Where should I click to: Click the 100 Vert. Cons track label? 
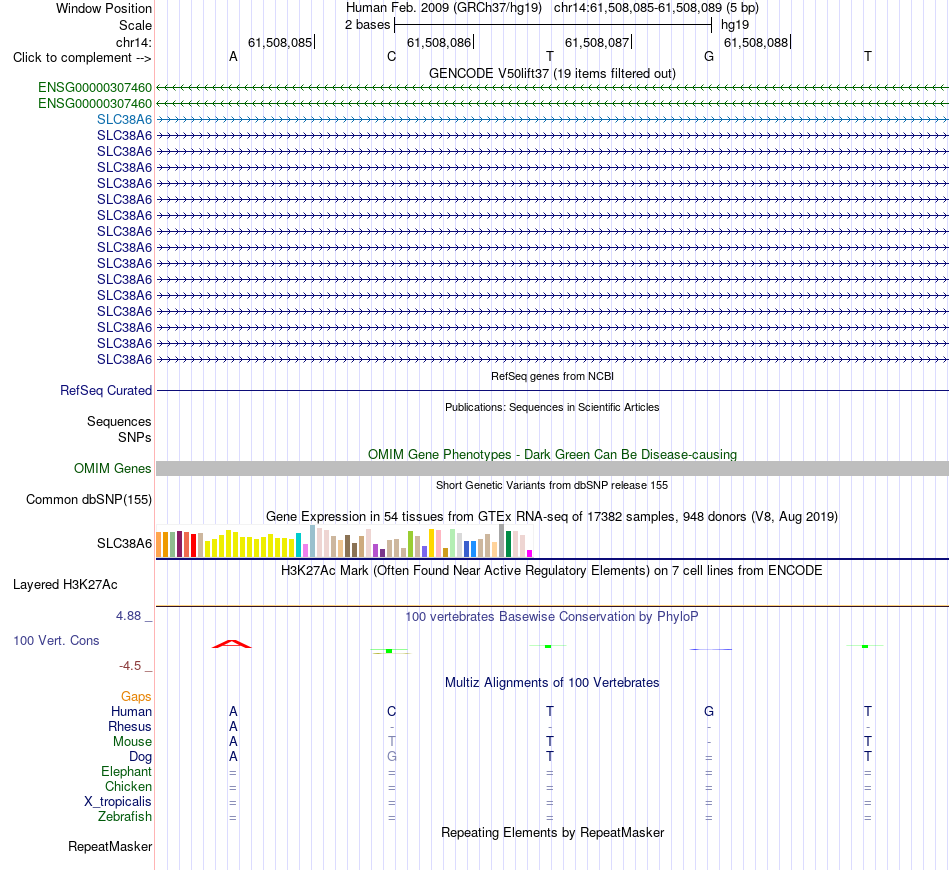pos(56,640)
